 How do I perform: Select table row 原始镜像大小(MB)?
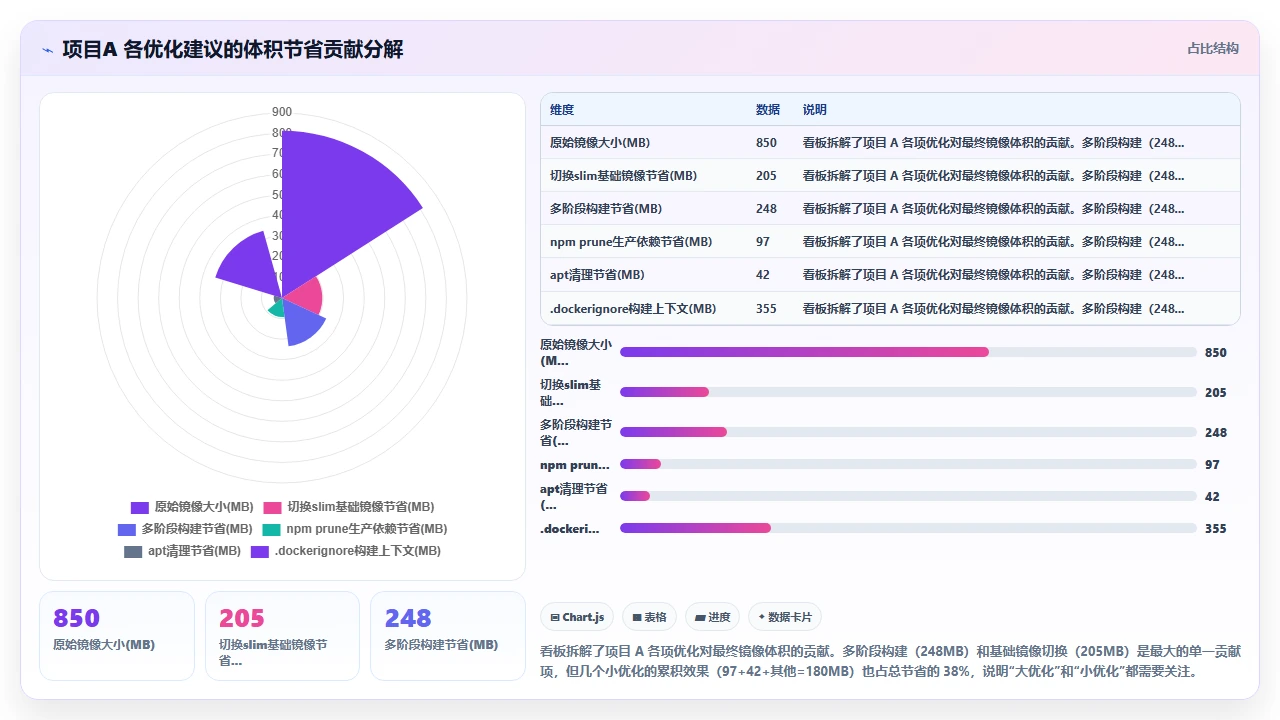pyautogui.click(x=890, y=142)
